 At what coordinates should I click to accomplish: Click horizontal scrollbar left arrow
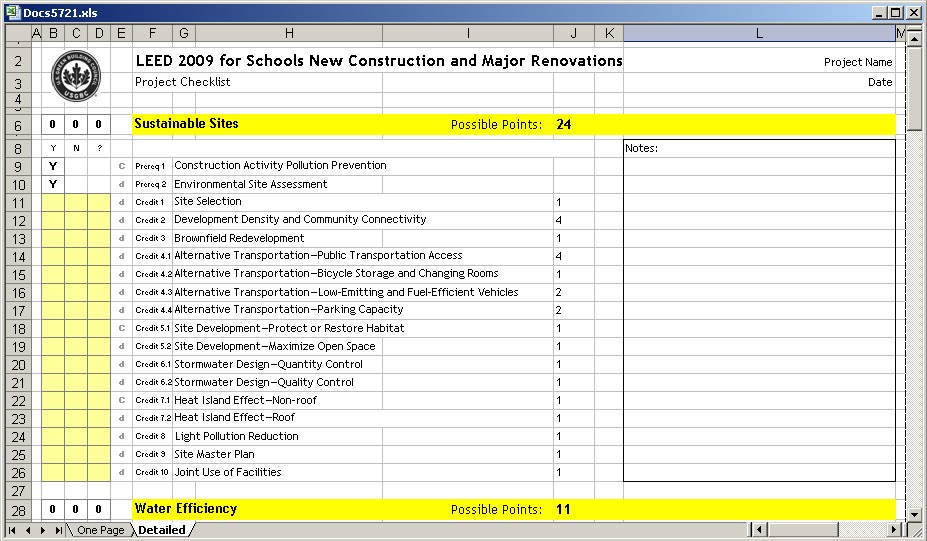759,529
